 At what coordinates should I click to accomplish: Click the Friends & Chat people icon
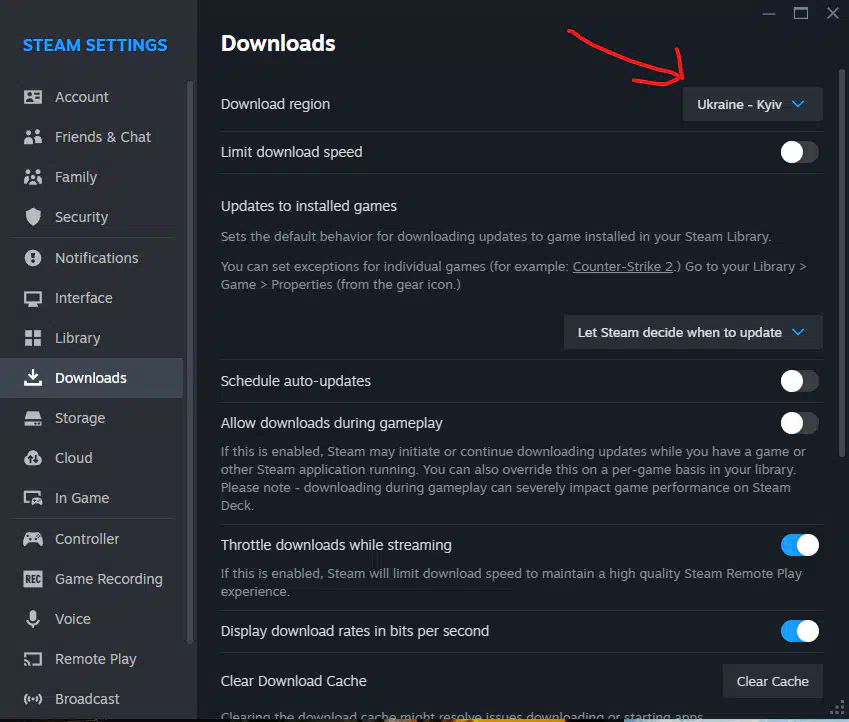coord(33,137)
